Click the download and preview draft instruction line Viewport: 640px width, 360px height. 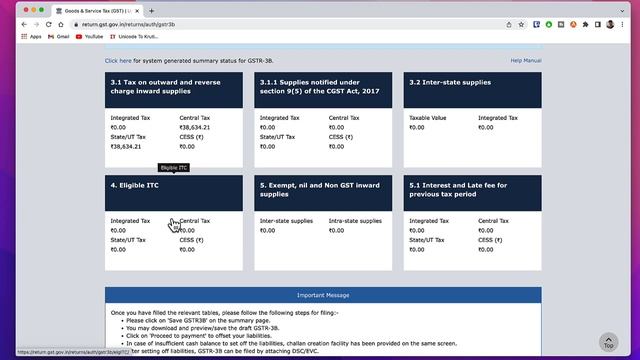pos(203,328)
